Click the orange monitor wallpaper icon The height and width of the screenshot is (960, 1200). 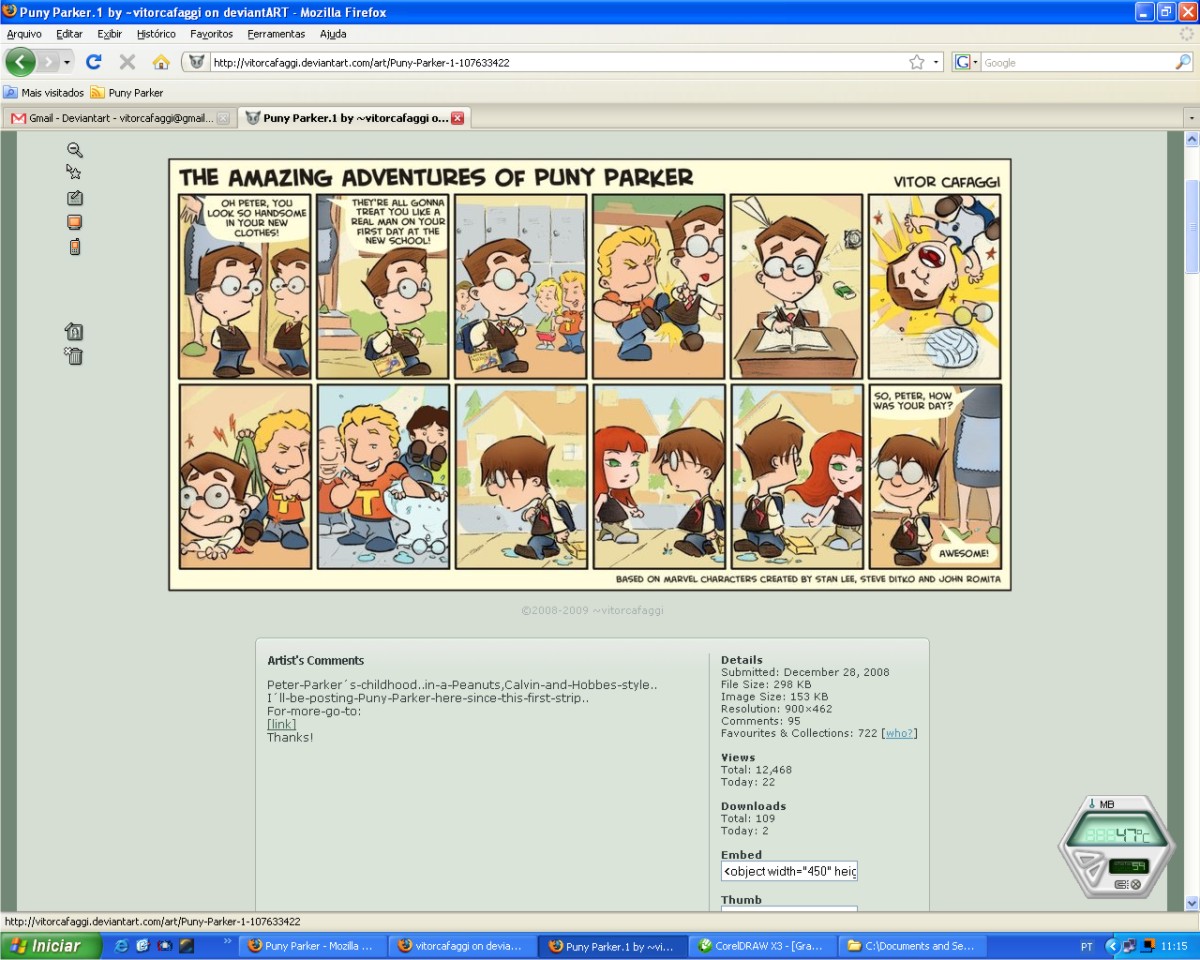74,222
